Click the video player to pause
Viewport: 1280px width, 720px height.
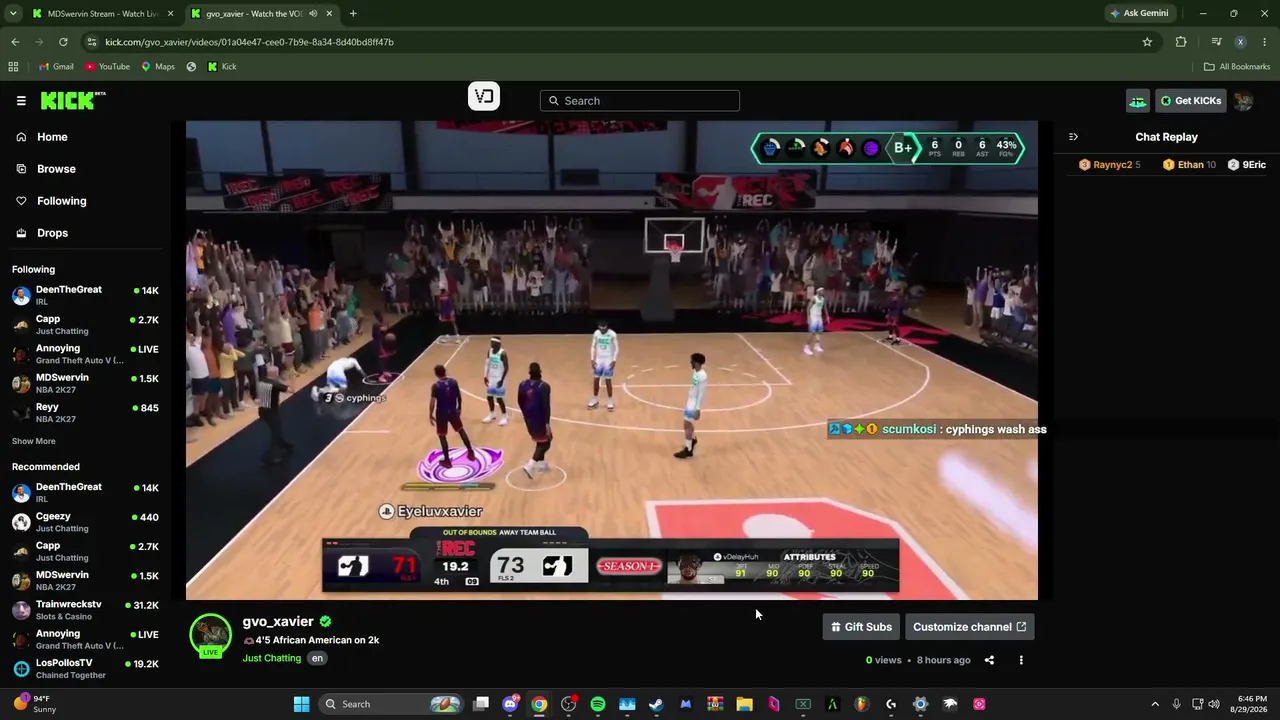tap(612, 360)
